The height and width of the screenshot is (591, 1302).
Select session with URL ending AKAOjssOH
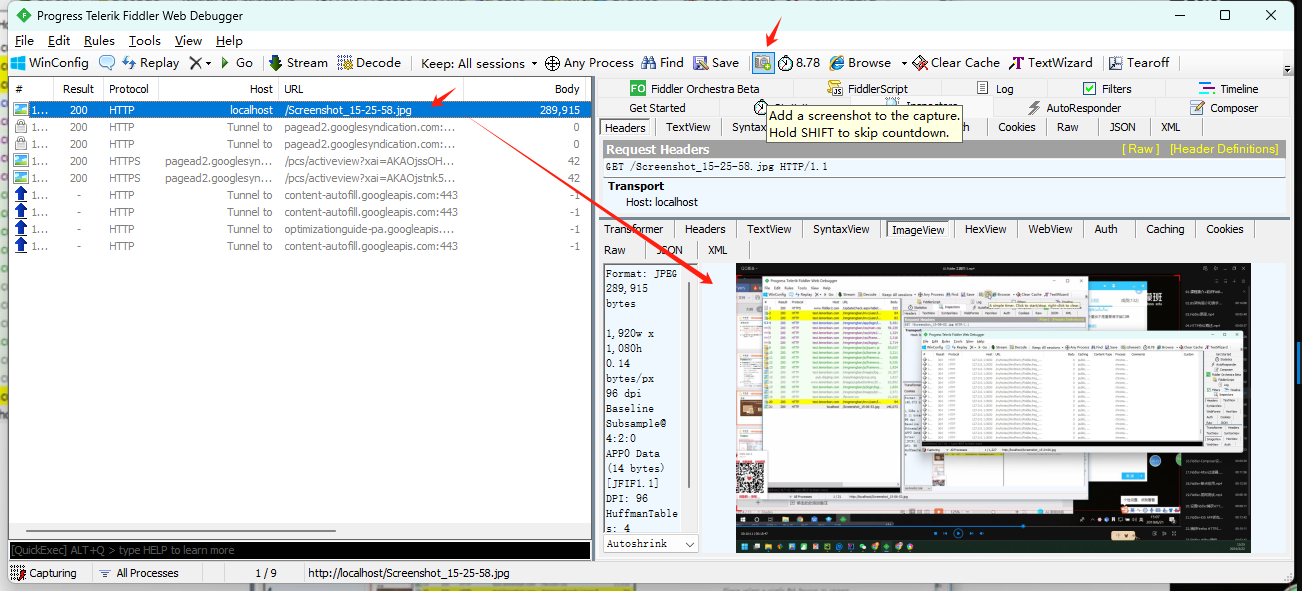300,161
